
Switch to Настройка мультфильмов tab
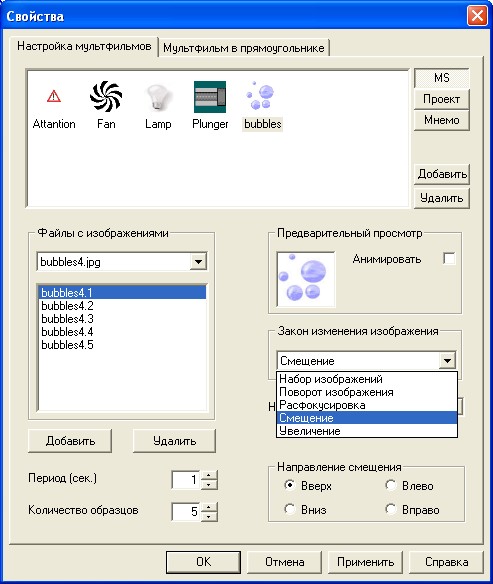pos(84,47)
